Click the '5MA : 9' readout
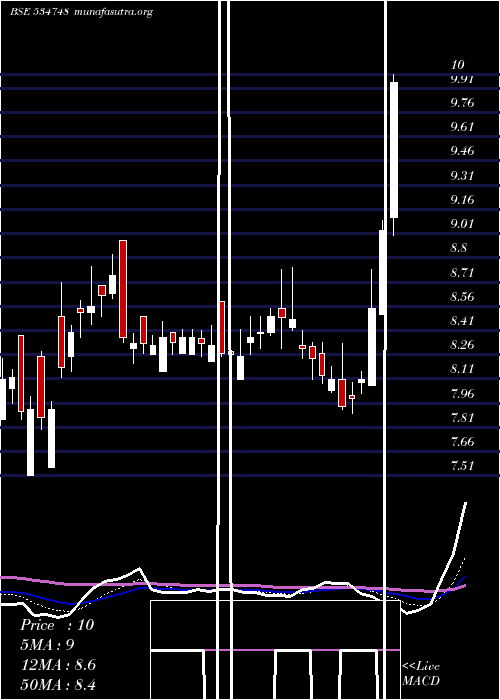The height and width of the screenshot is (700, 500). pos(47,645)
